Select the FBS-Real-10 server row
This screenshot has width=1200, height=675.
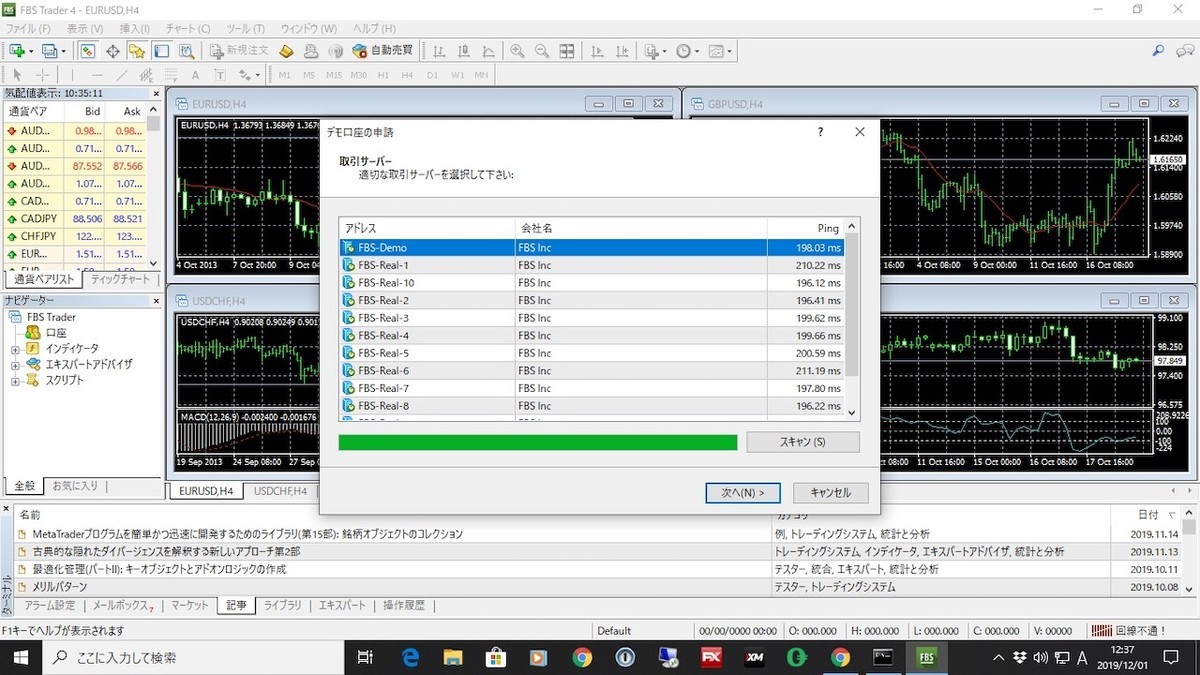tap(592, 283)
